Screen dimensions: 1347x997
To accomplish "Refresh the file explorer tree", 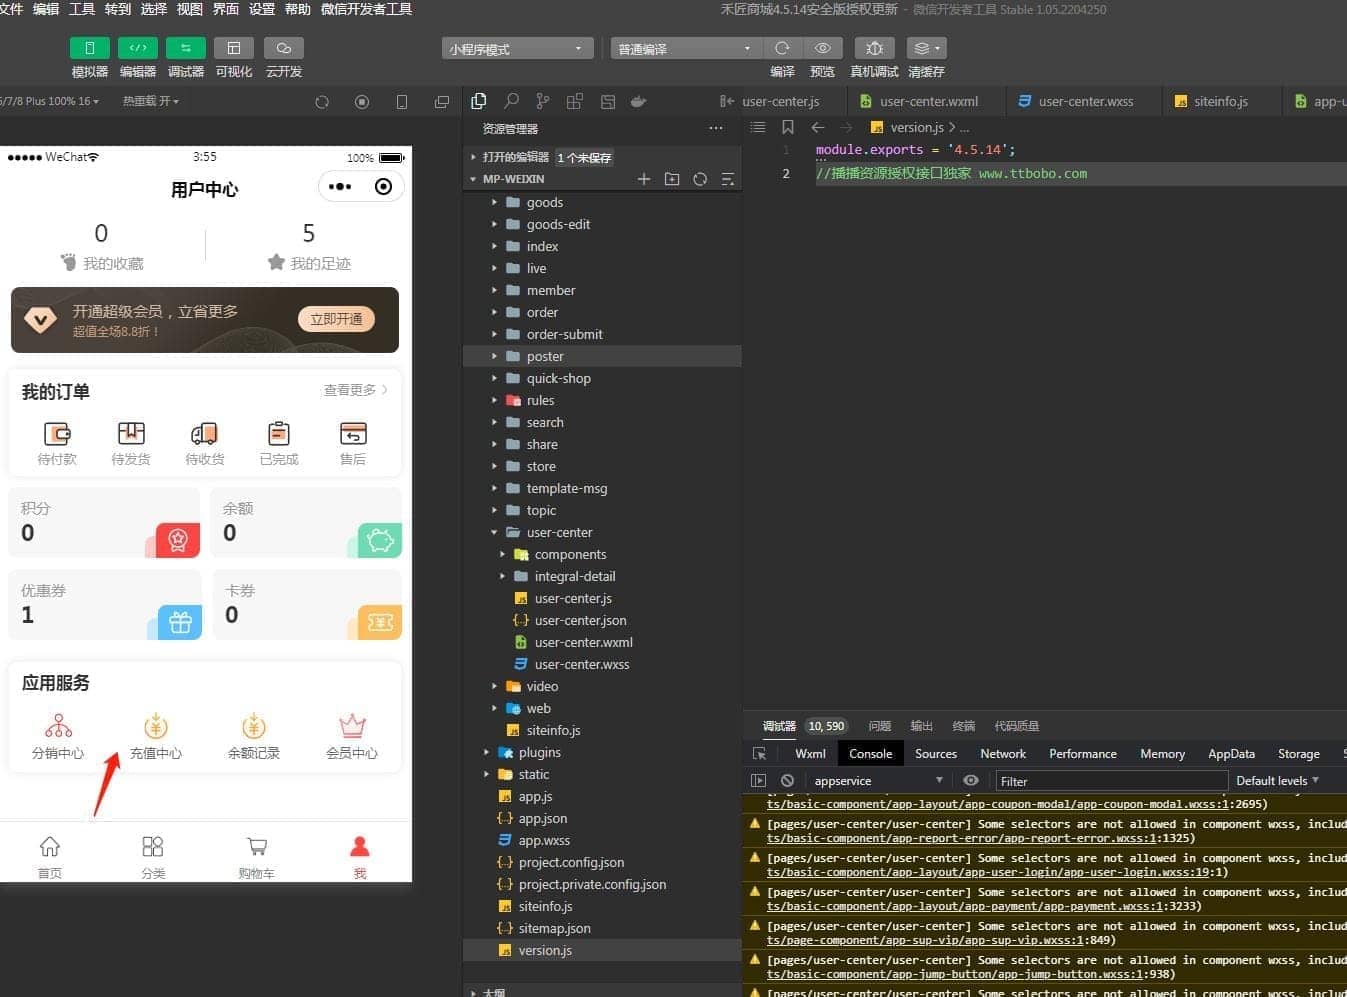I will click(700, 179).
